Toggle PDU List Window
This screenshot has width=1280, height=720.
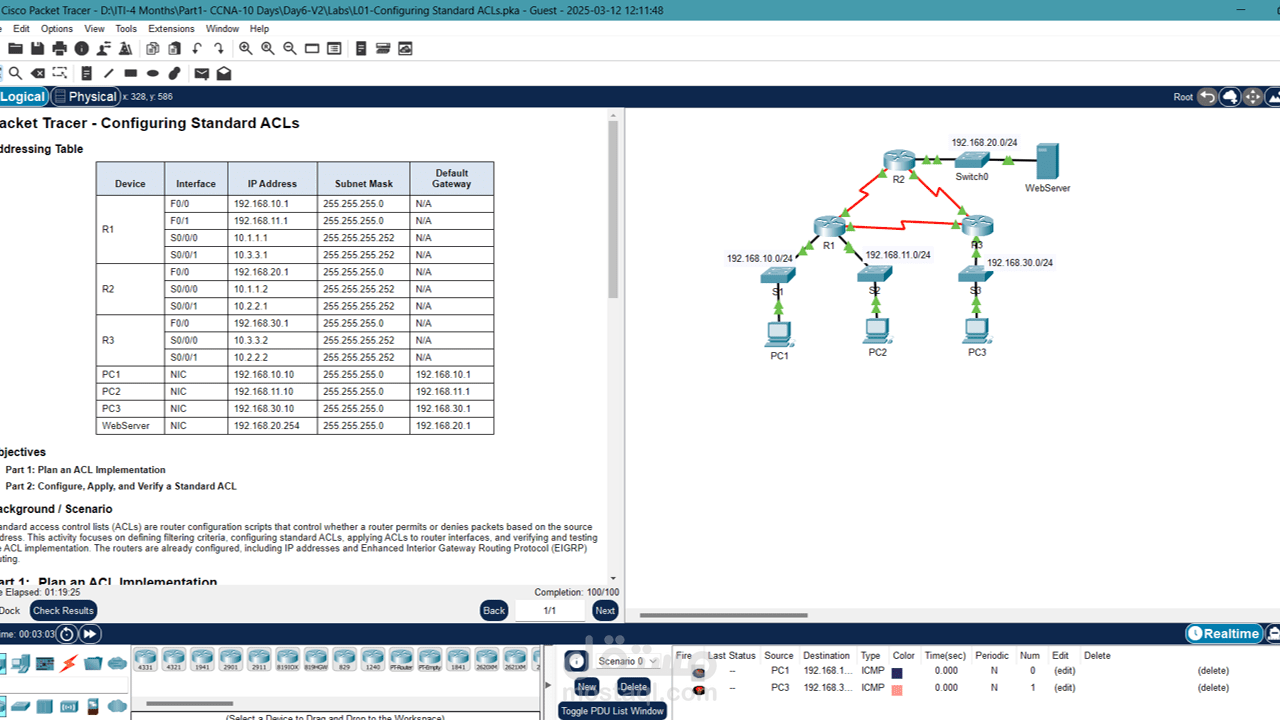(612, 711)
